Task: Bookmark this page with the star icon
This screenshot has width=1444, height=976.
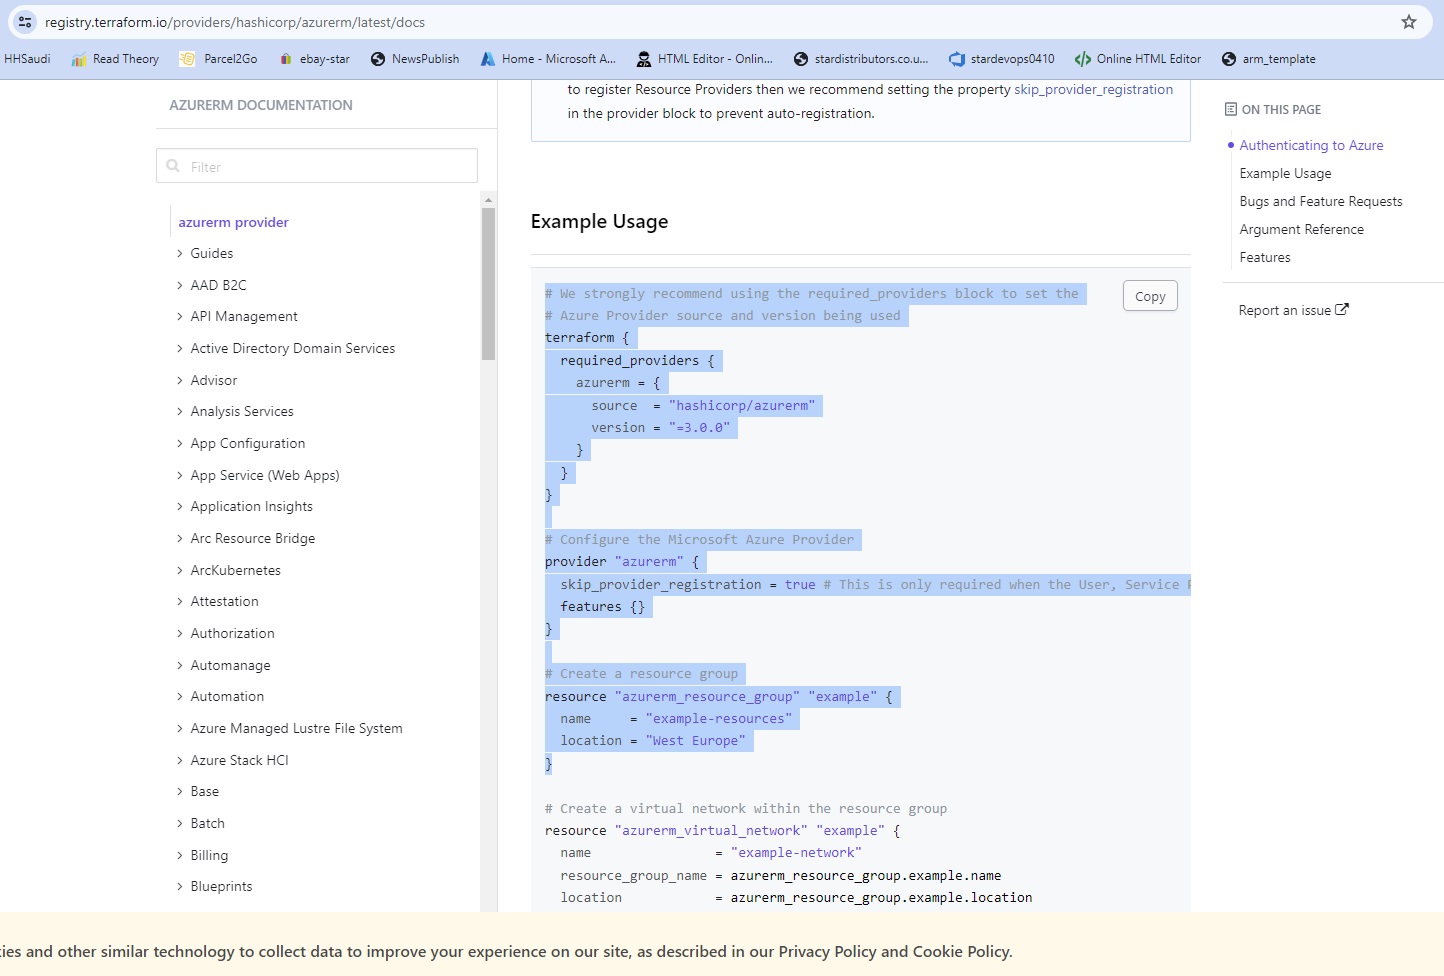Action: [x=1409, y=22]
